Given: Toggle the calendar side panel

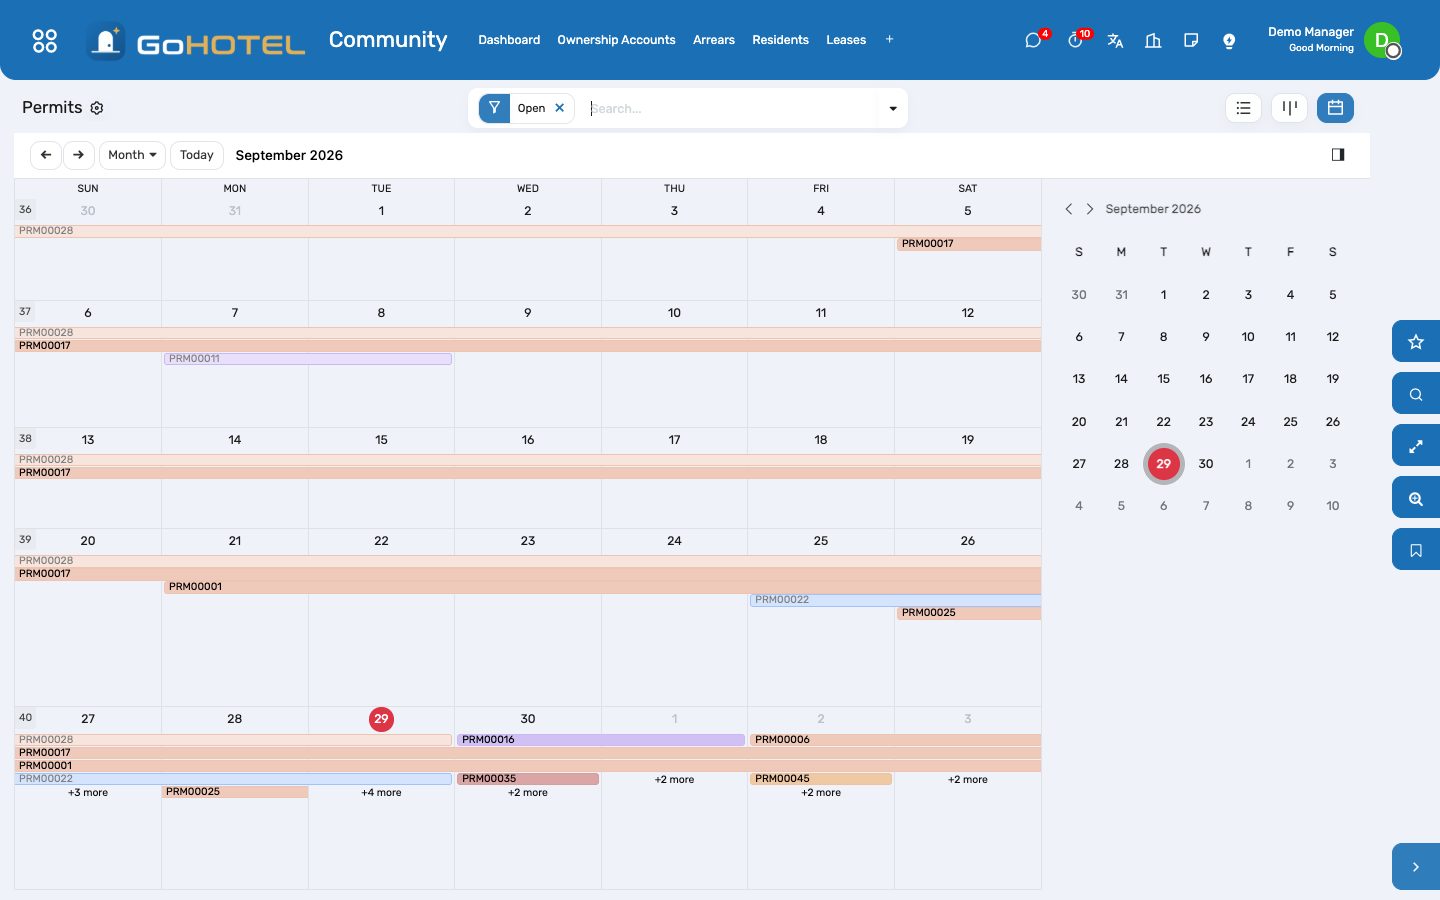Looking at the screenshot, I should coord(1338,154).
